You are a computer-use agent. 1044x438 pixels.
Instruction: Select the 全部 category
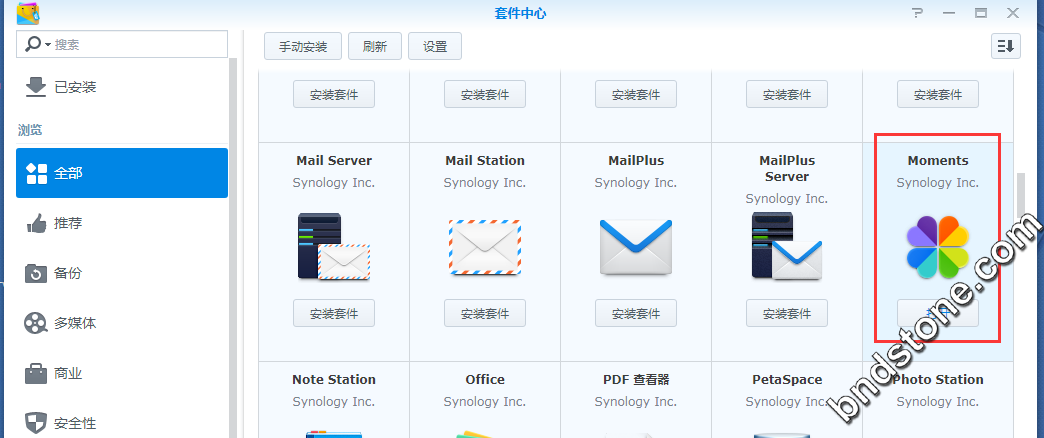[x=122, y=173]
